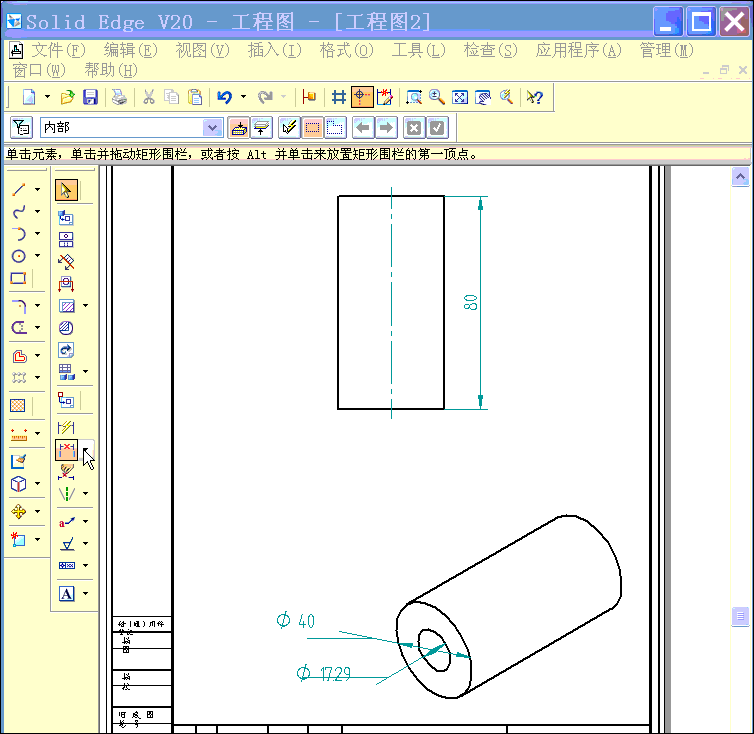Select the Φ 40 diameter dimension
754x734 pixels.
(x=296, y=620)
